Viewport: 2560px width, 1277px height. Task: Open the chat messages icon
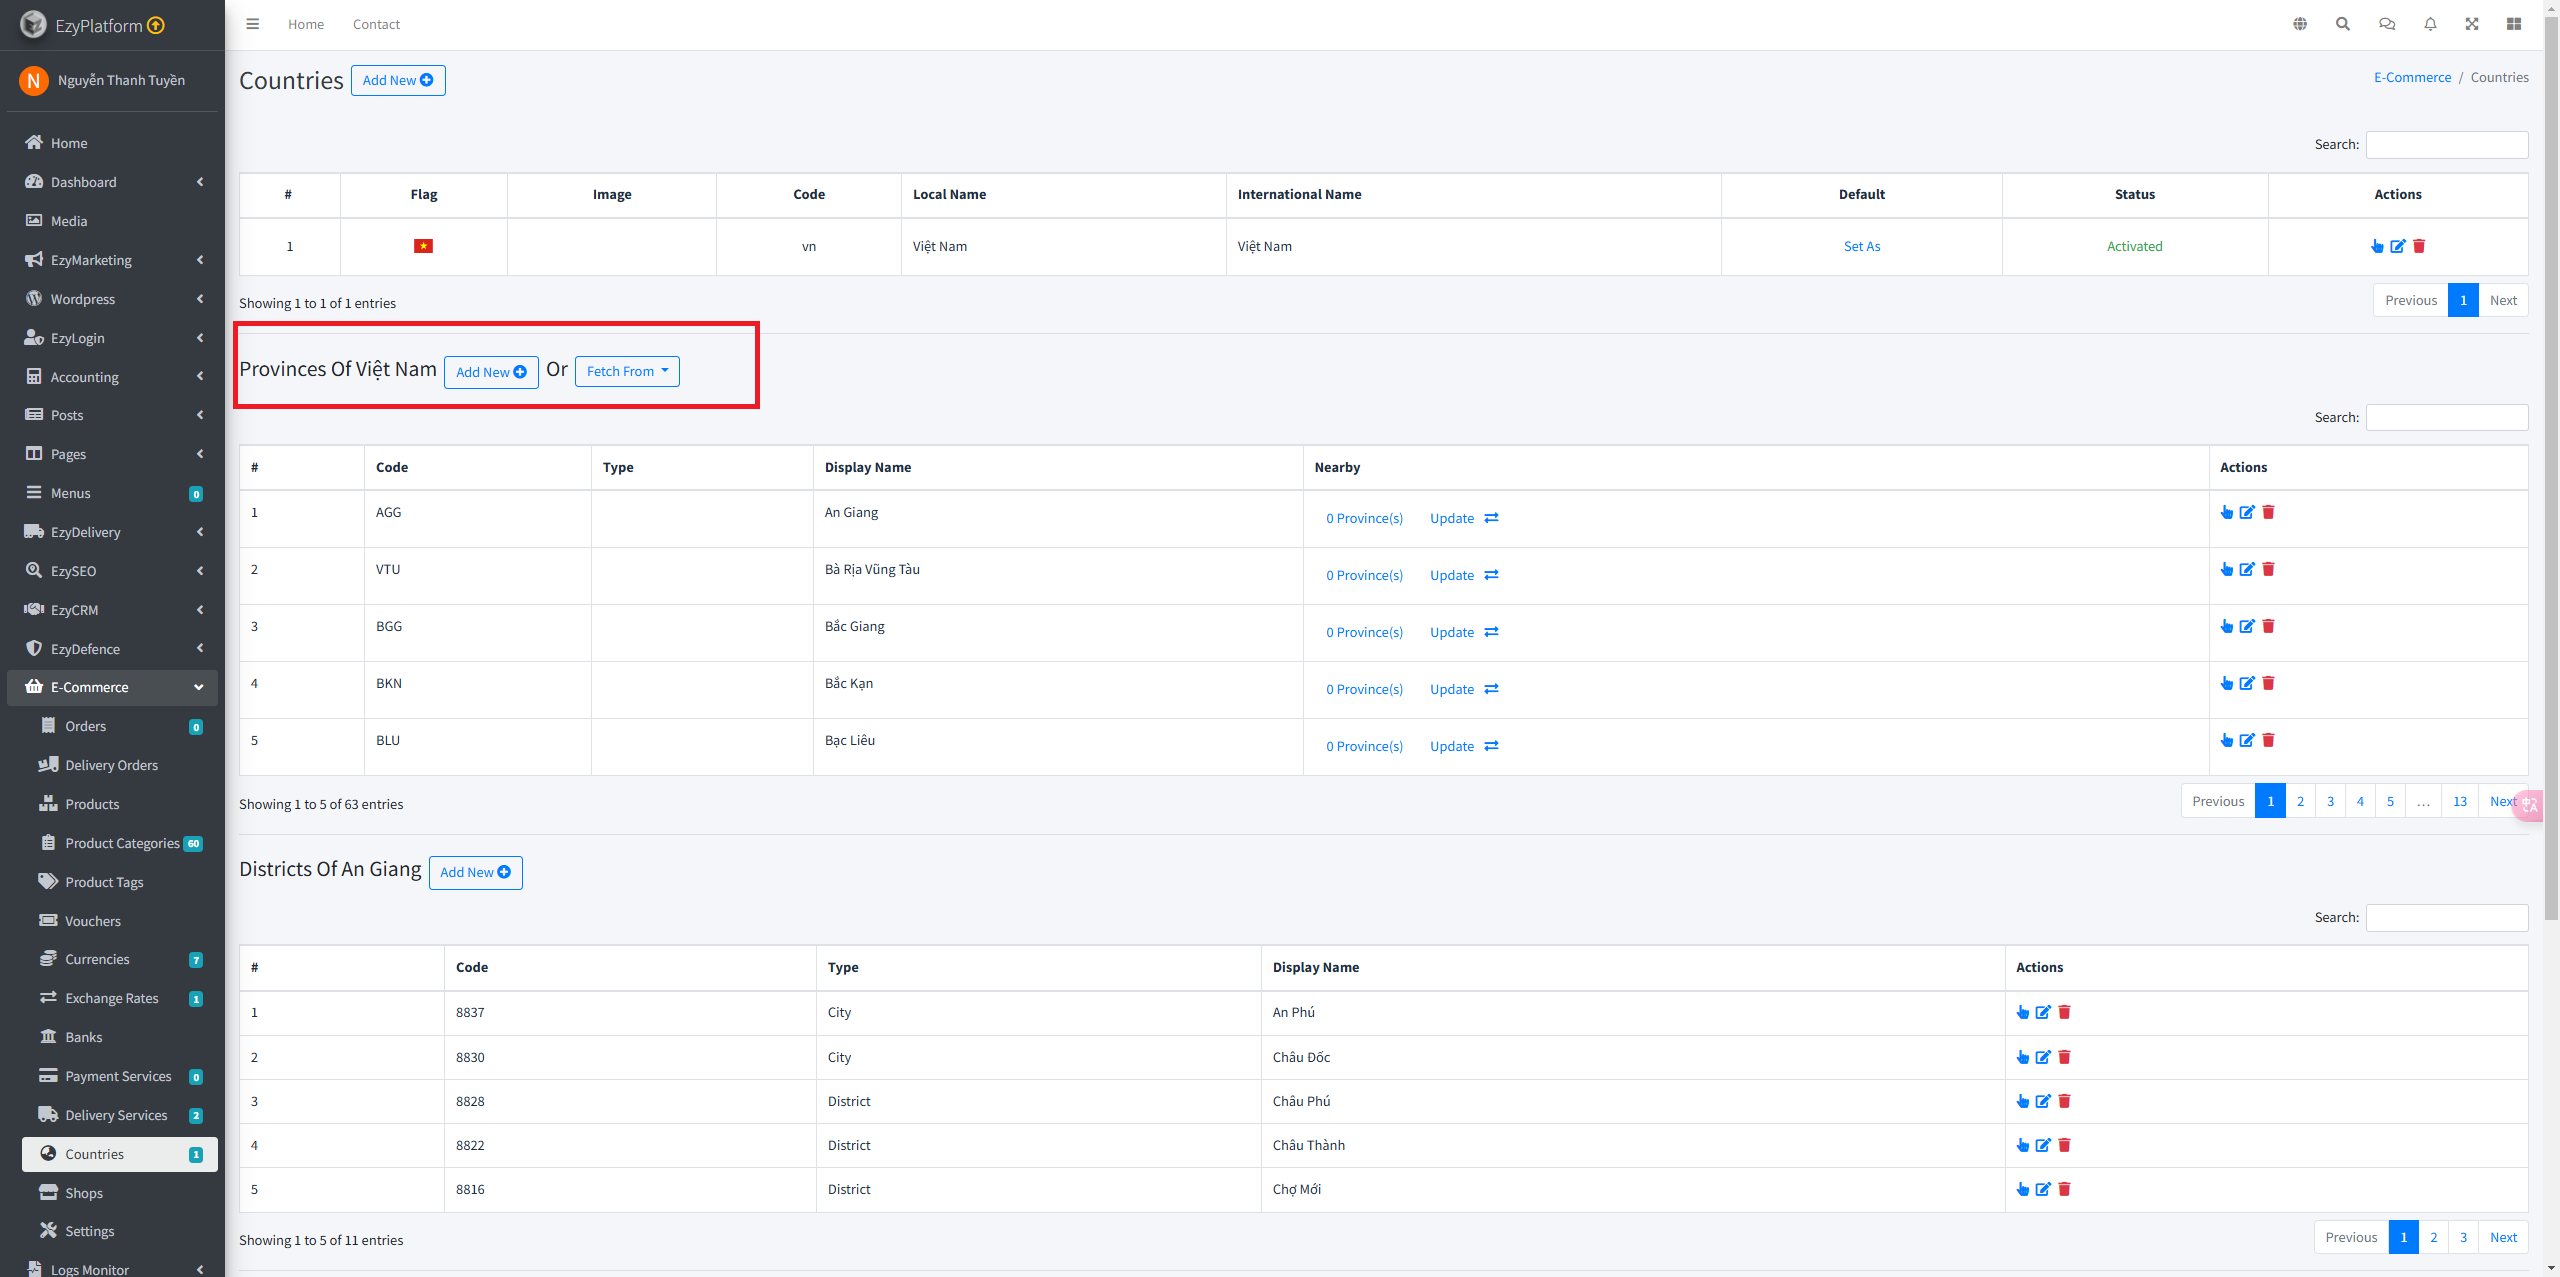(x=2387, y=24)
